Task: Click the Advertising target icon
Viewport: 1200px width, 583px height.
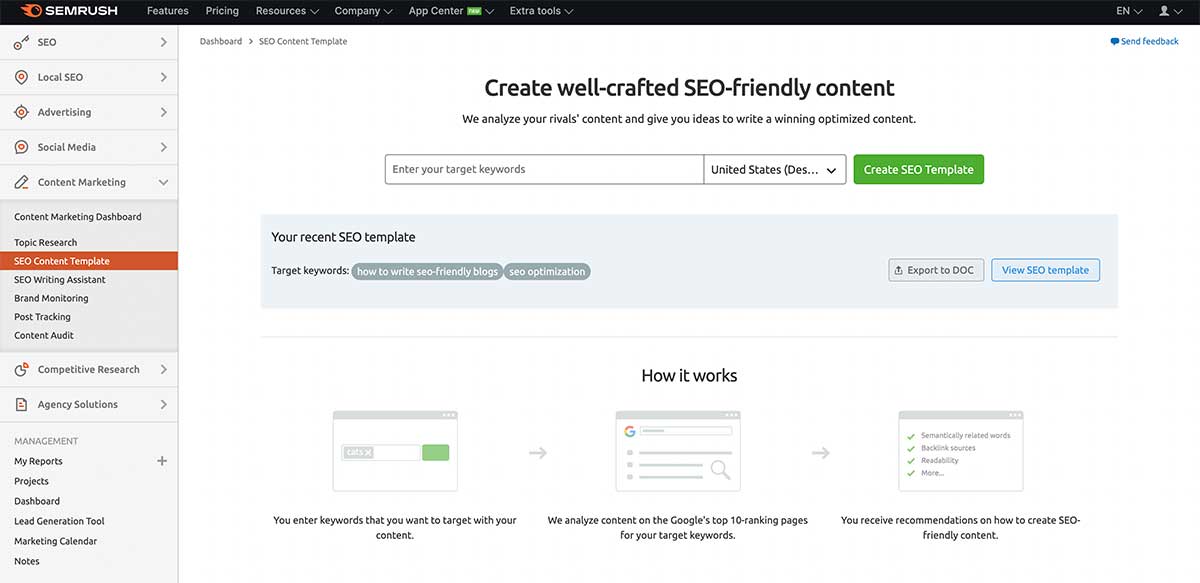Action: [21, 112]
